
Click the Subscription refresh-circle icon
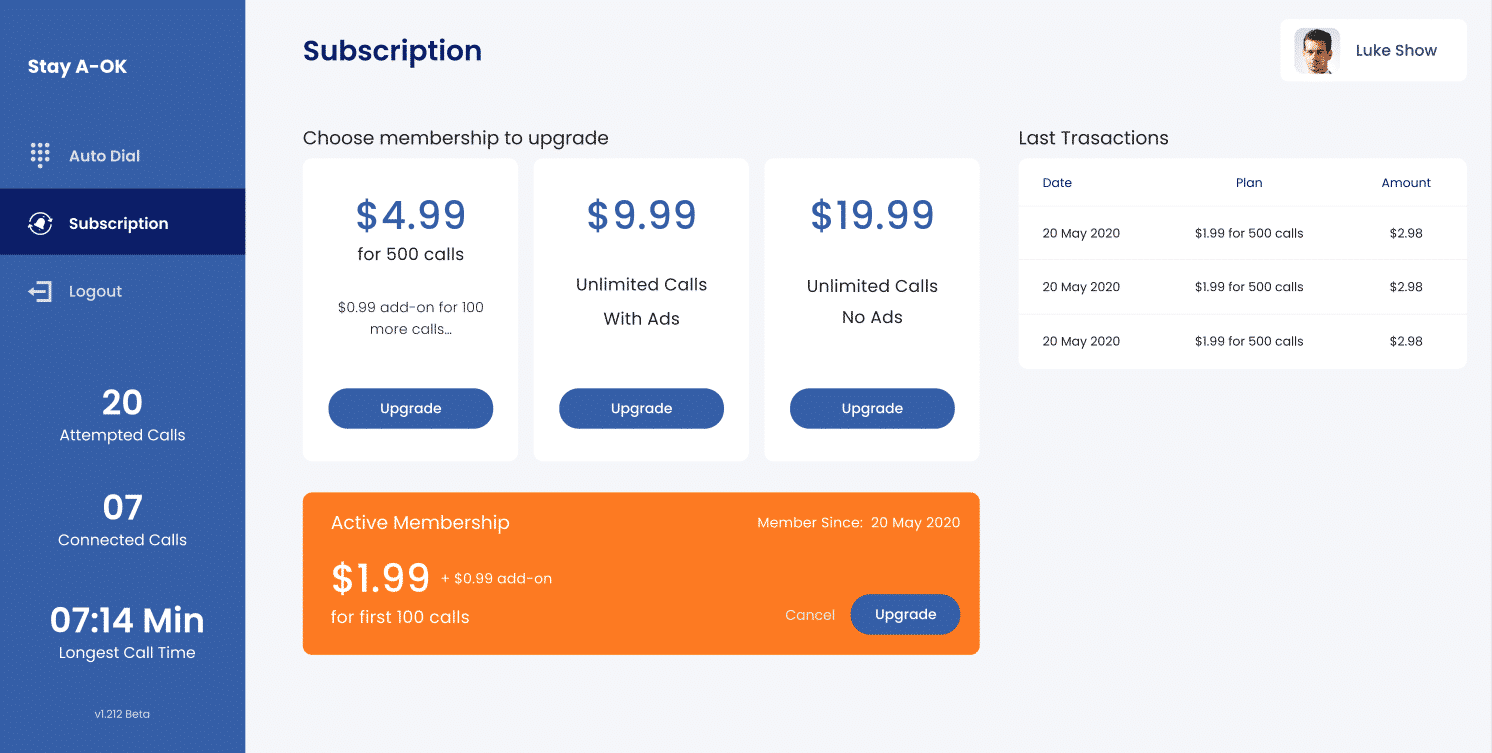(x=40, y=223)
